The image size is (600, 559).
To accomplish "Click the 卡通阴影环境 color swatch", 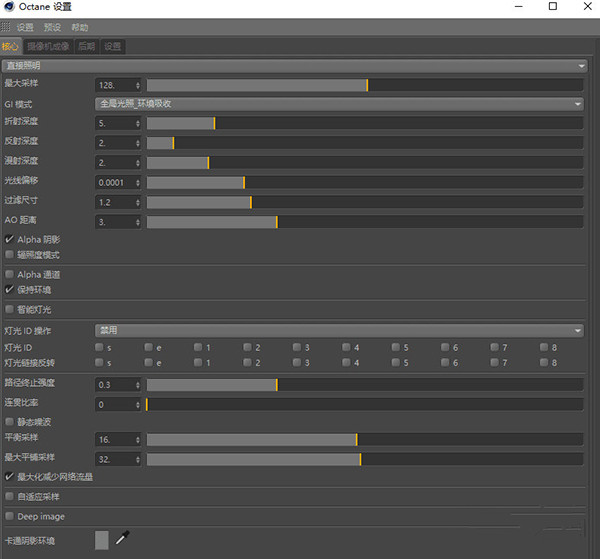I will (101, 540).
